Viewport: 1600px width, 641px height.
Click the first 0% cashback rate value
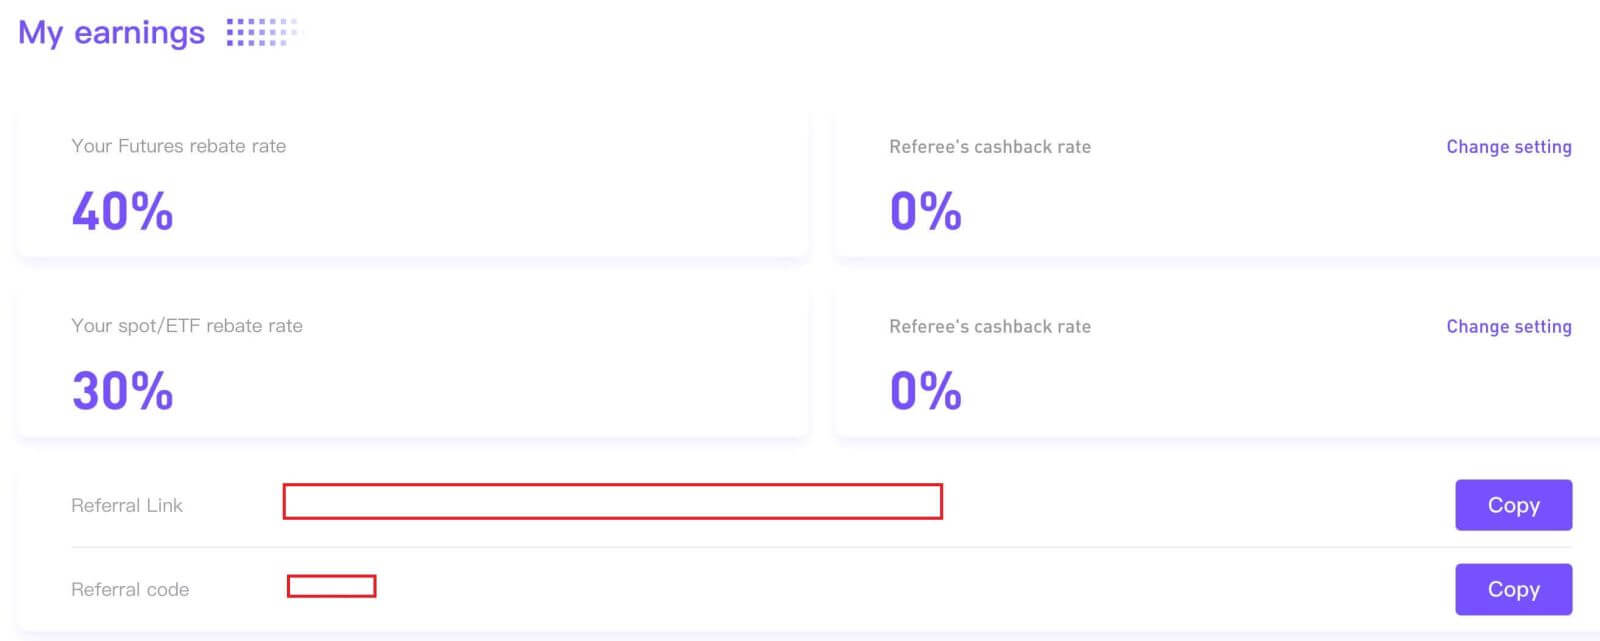click(925, 210)
